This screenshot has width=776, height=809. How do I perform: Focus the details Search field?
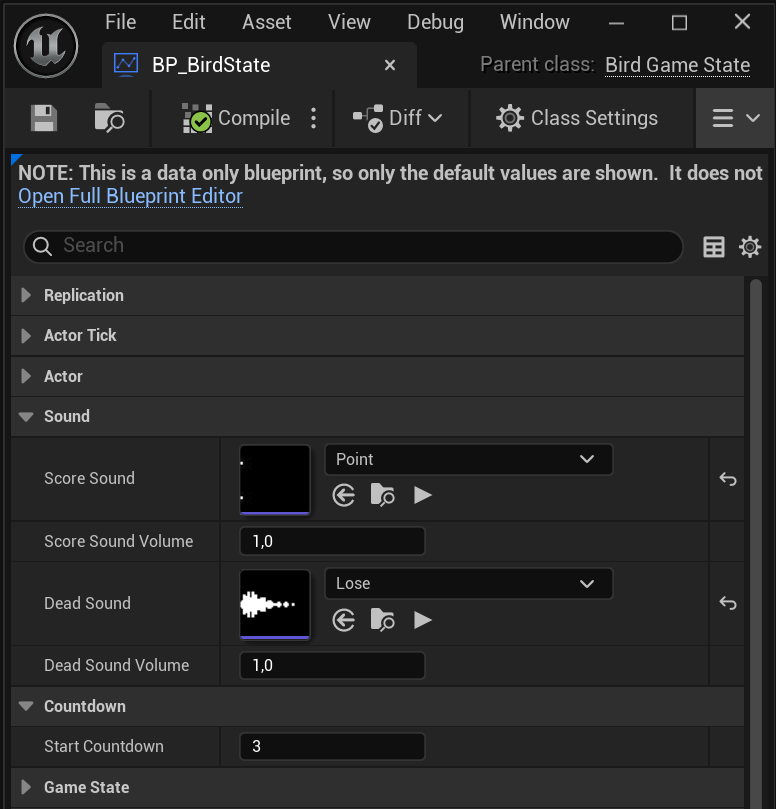pos(353,246)
